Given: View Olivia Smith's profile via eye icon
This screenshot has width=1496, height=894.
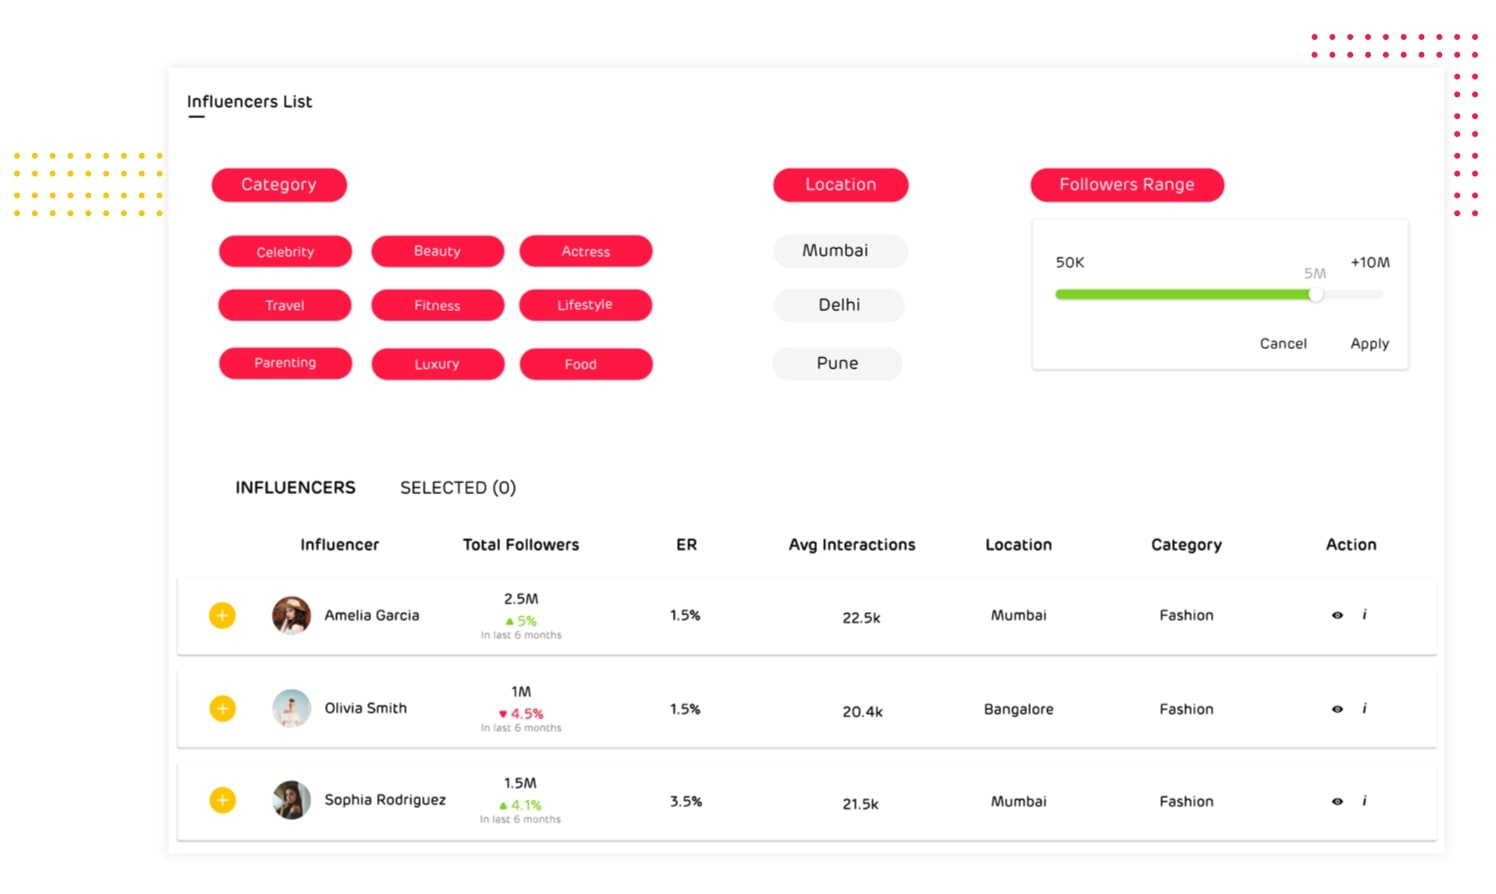Looking at the screenshot, I should [1337, 709].
